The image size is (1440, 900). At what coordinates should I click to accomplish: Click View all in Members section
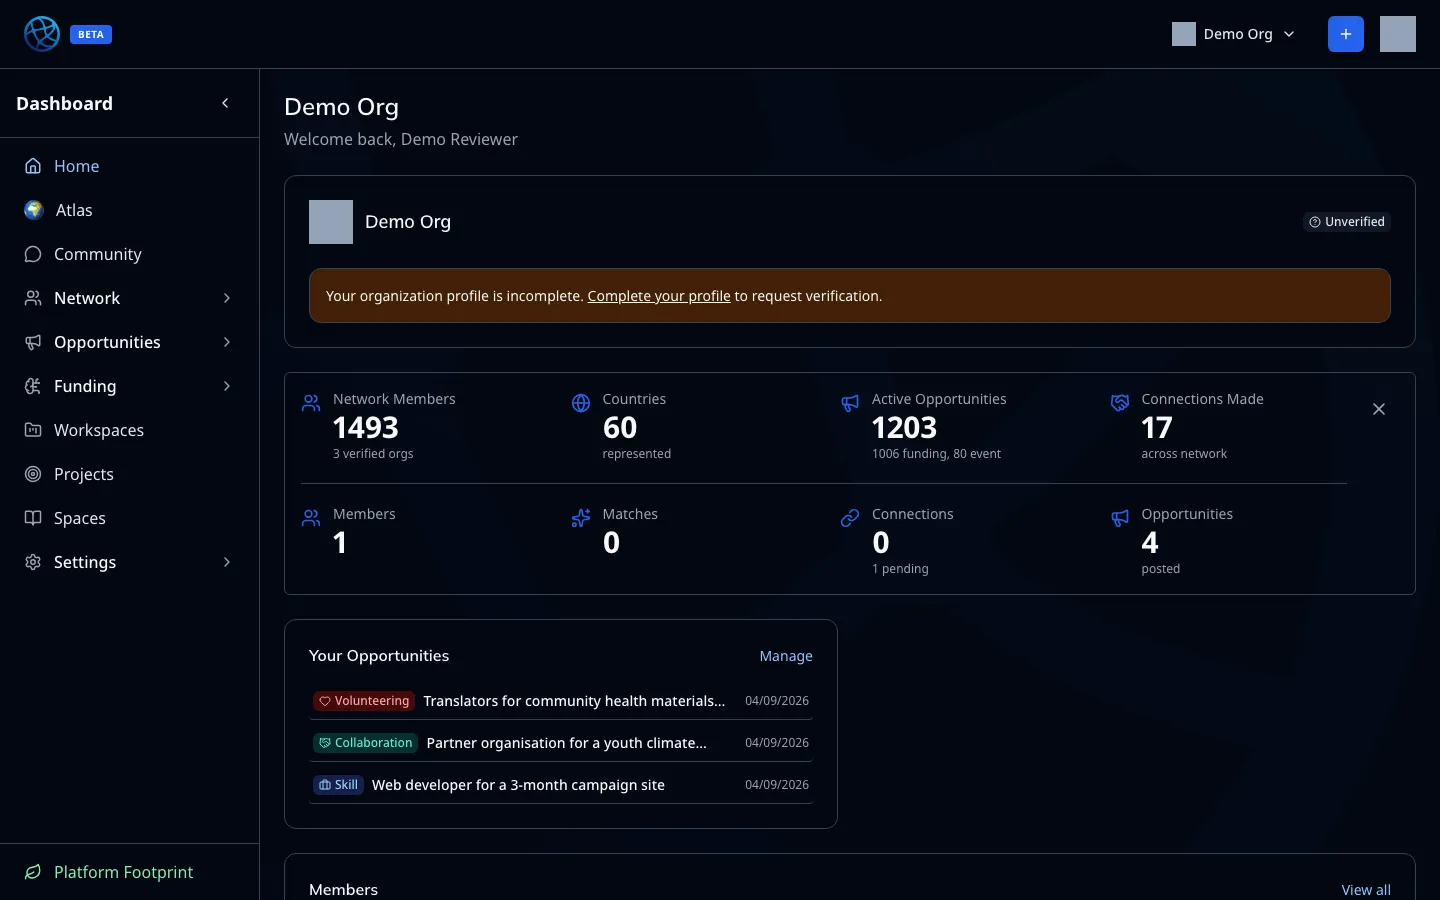coord(1366,890)
